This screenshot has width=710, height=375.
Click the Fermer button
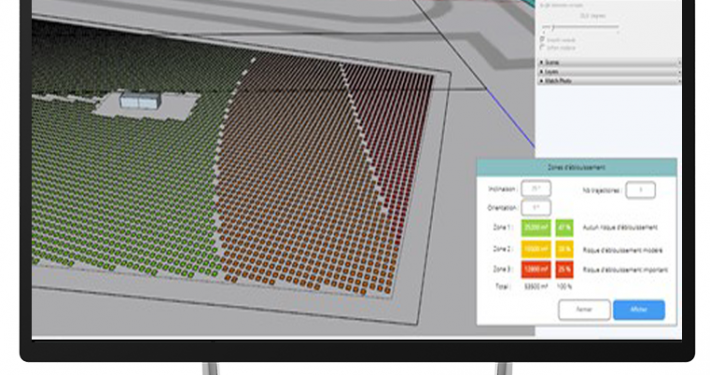[x=584, y=310]
